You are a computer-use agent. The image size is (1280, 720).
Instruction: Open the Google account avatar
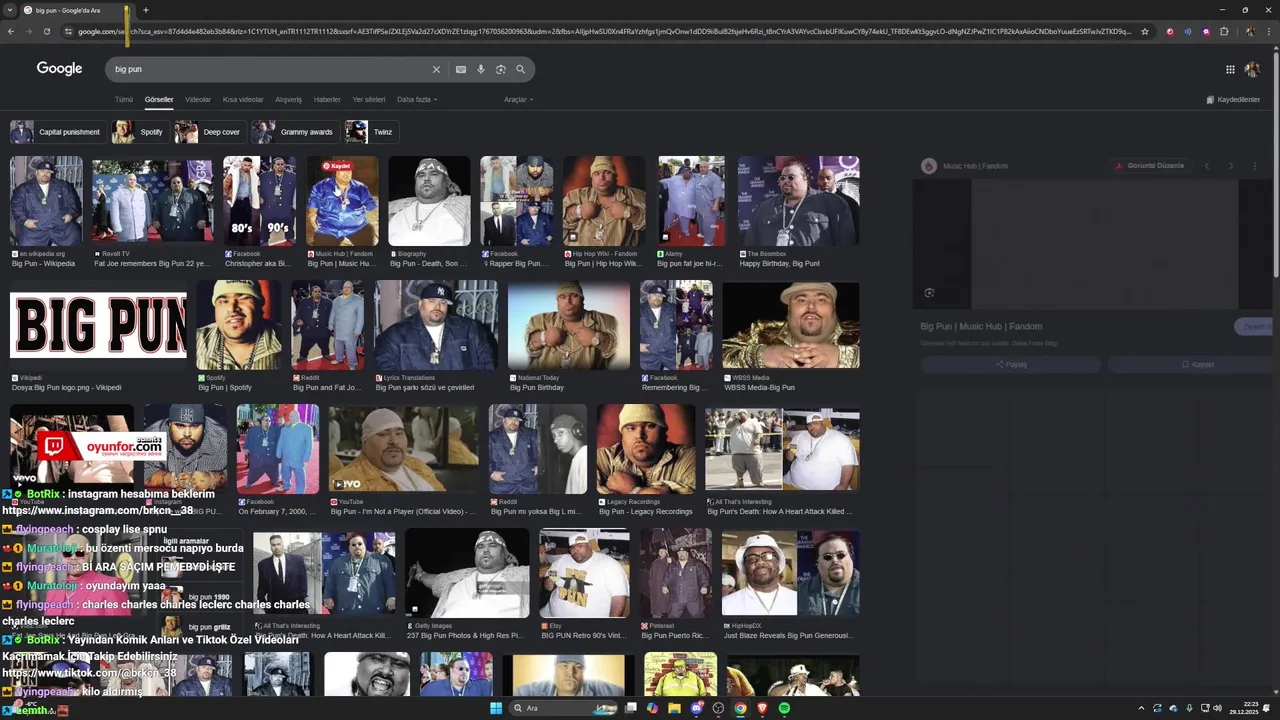point(1252,69)
